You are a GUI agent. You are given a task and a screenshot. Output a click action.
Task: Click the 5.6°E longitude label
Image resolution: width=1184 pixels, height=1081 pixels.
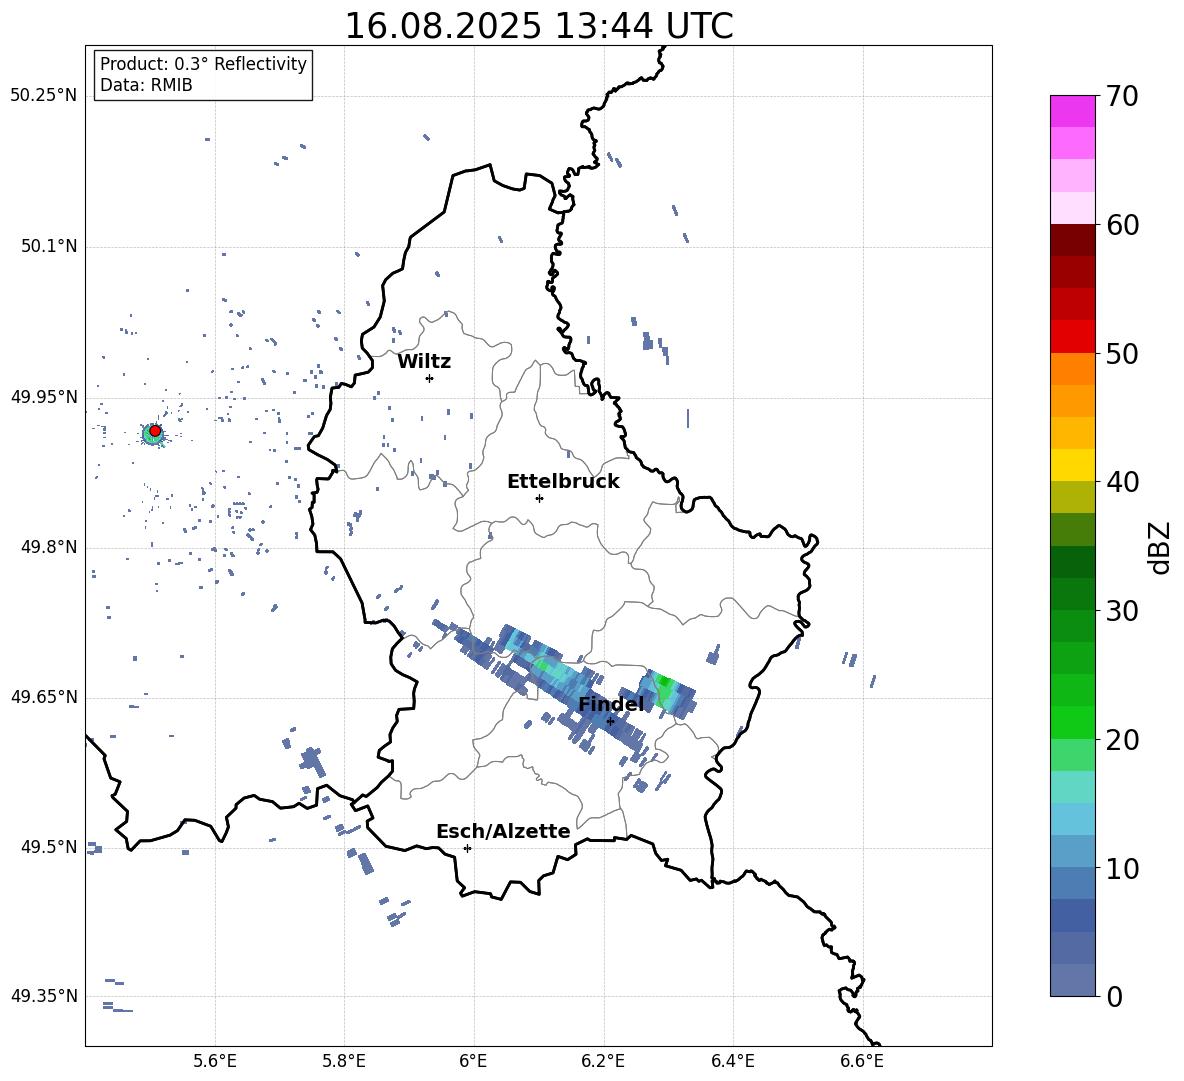(x=215, y=1061)
